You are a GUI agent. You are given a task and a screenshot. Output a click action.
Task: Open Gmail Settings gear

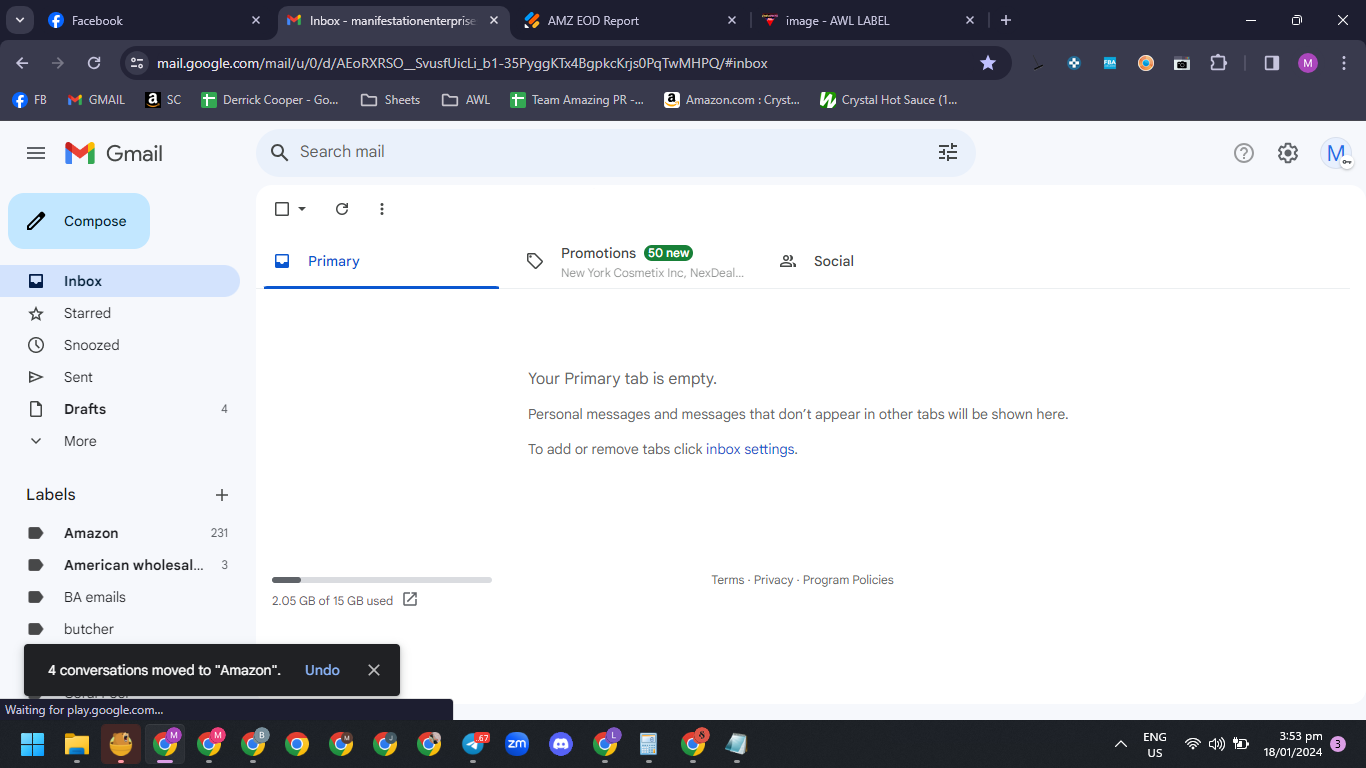click(x=1288, y=153)
